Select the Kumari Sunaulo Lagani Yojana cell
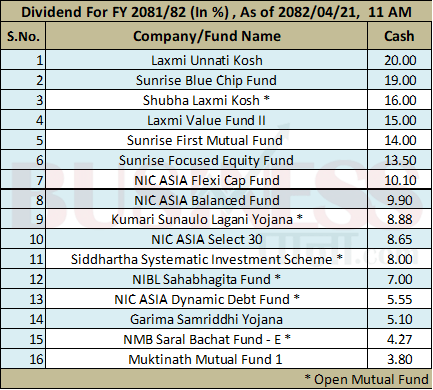 pos(207,219)
